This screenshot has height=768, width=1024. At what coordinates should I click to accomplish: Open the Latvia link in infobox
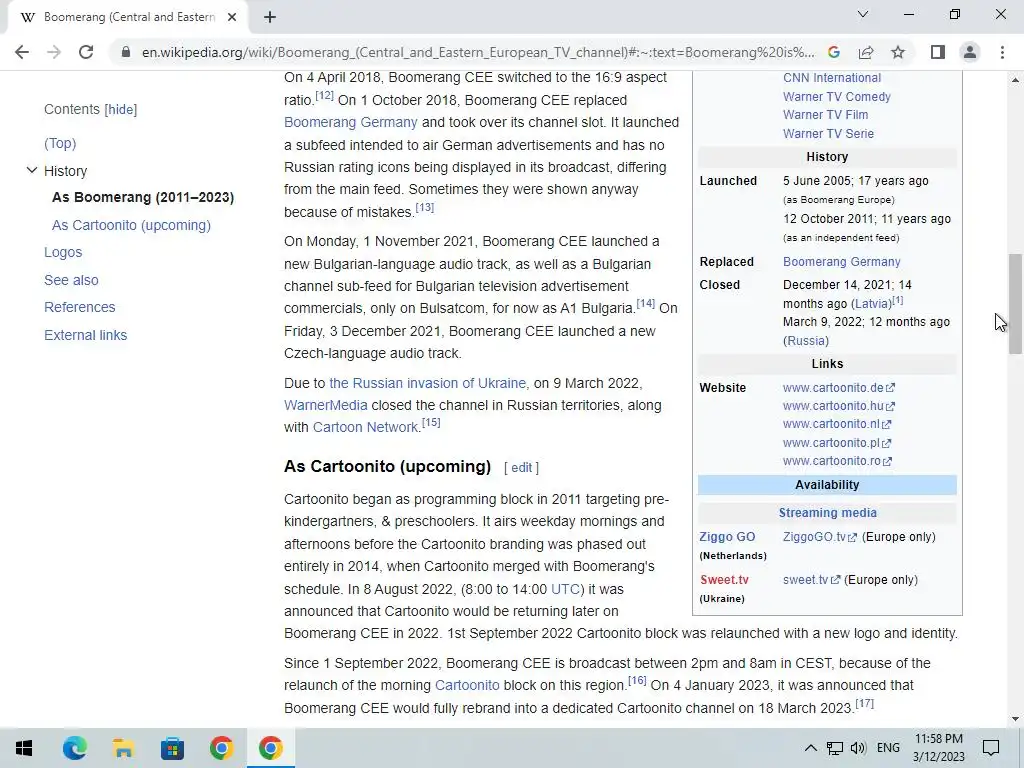click(x=871, y=304)
